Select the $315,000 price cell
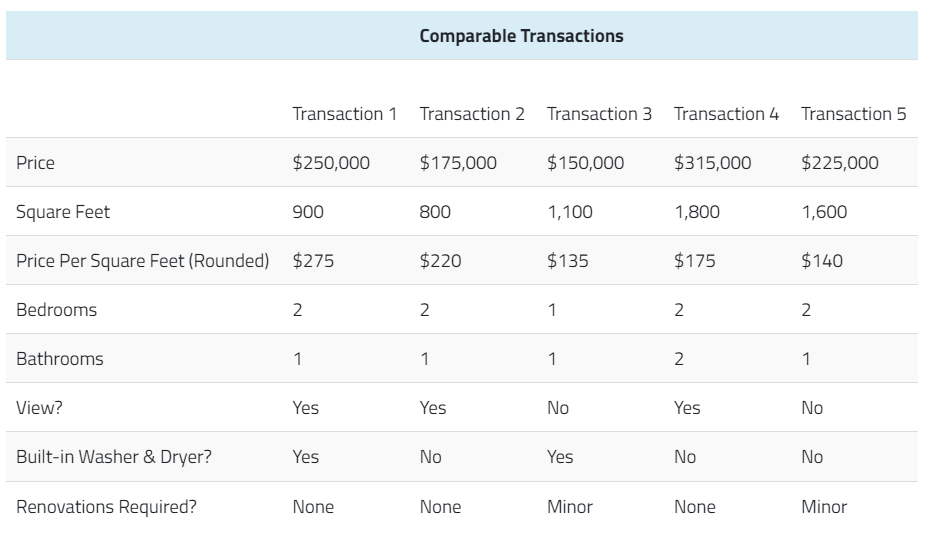932x535 pixels. pyautogui.click(x=713, y=162)
